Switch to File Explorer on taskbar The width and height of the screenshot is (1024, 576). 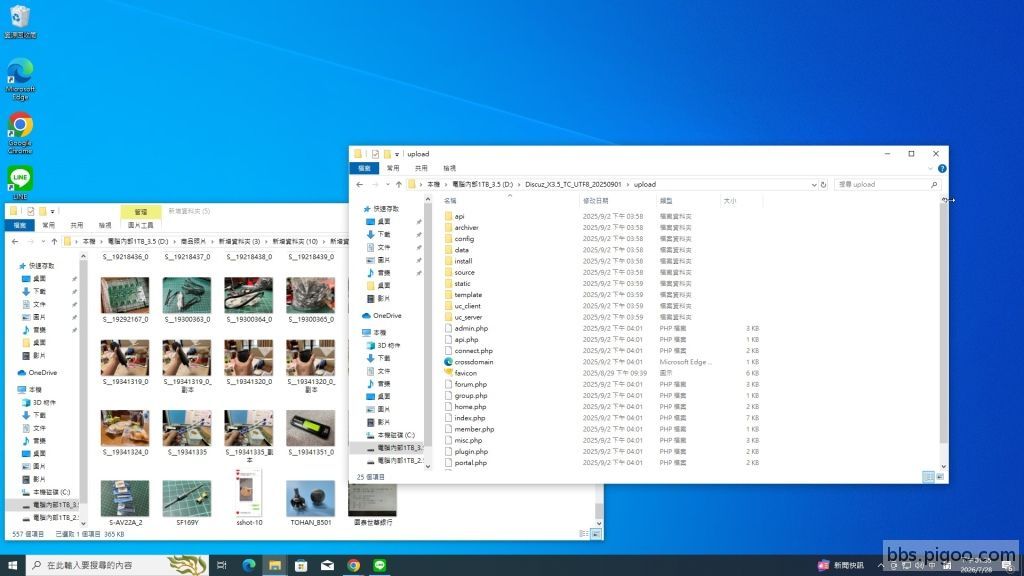(275, 565)
